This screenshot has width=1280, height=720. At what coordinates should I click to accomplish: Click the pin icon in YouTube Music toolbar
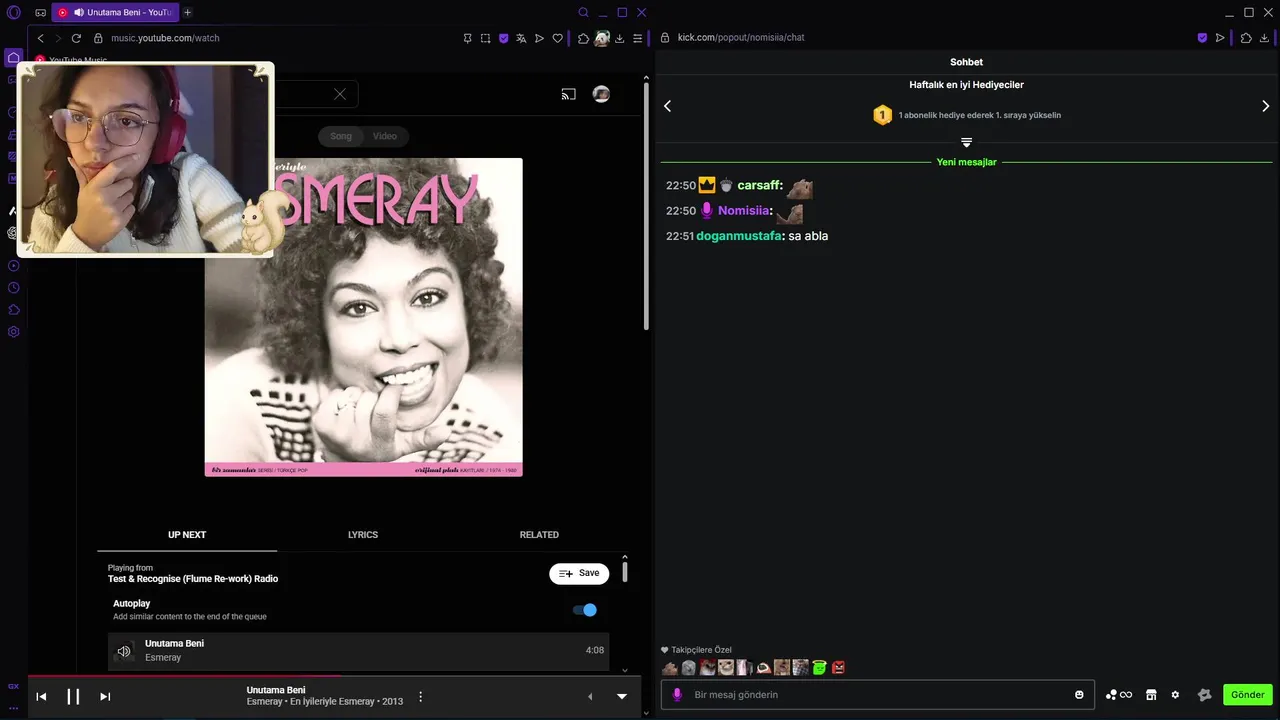point(467,38)
